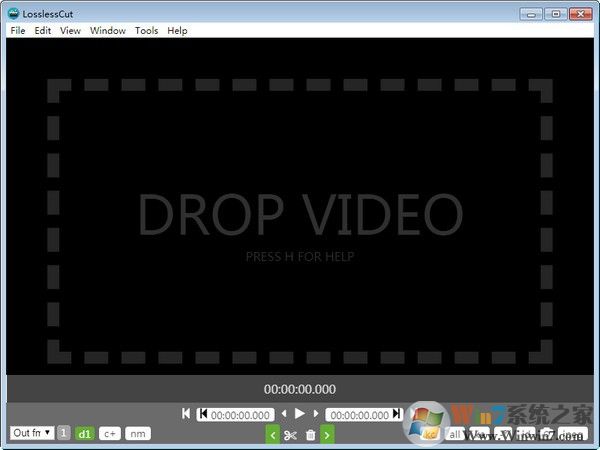This screenshot has width=600, height=450.
Task: Open the Edit menu
Action: click(x=42, y=31)
